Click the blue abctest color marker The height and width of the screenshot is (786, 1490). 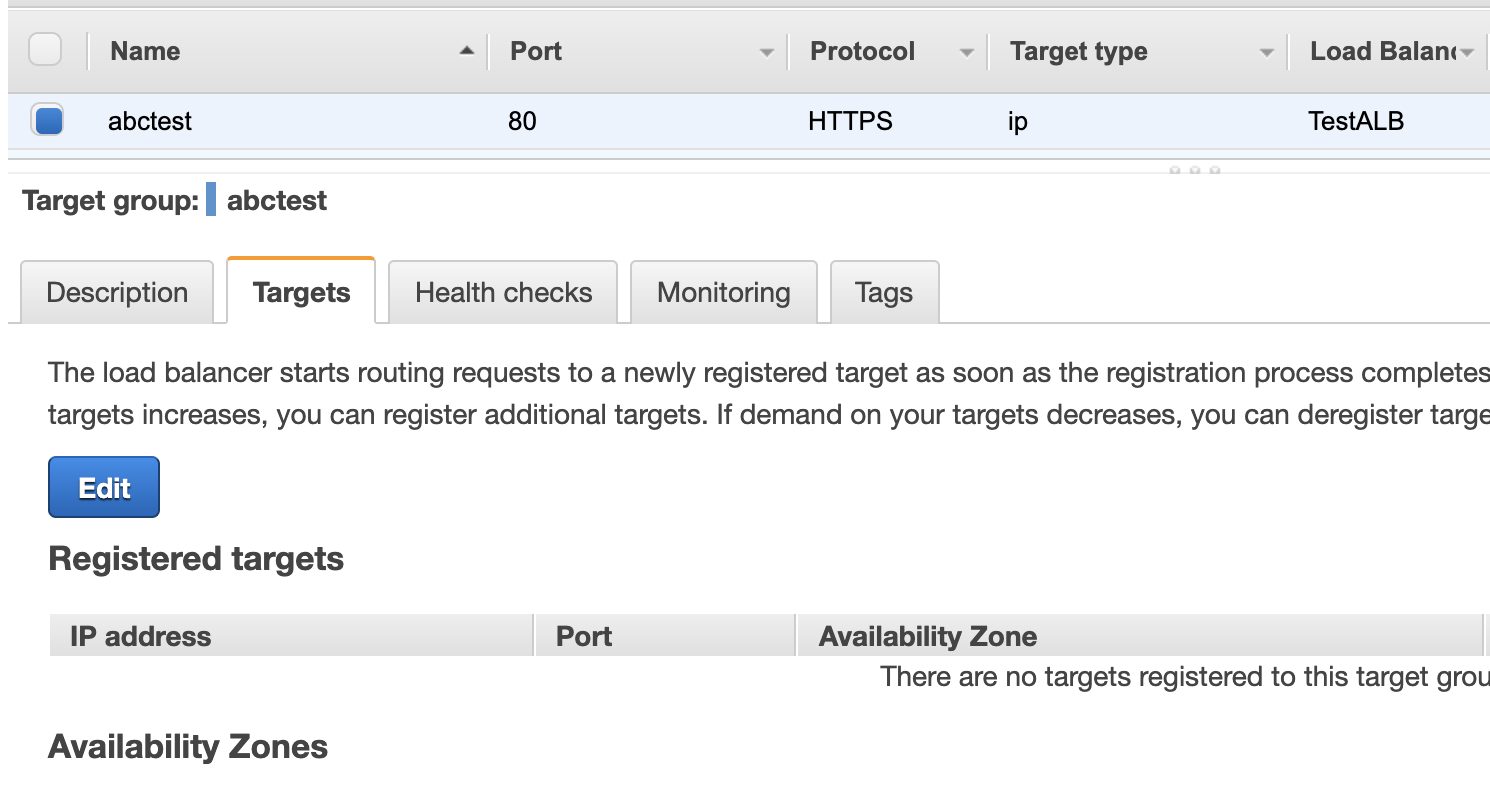point(211,200)
